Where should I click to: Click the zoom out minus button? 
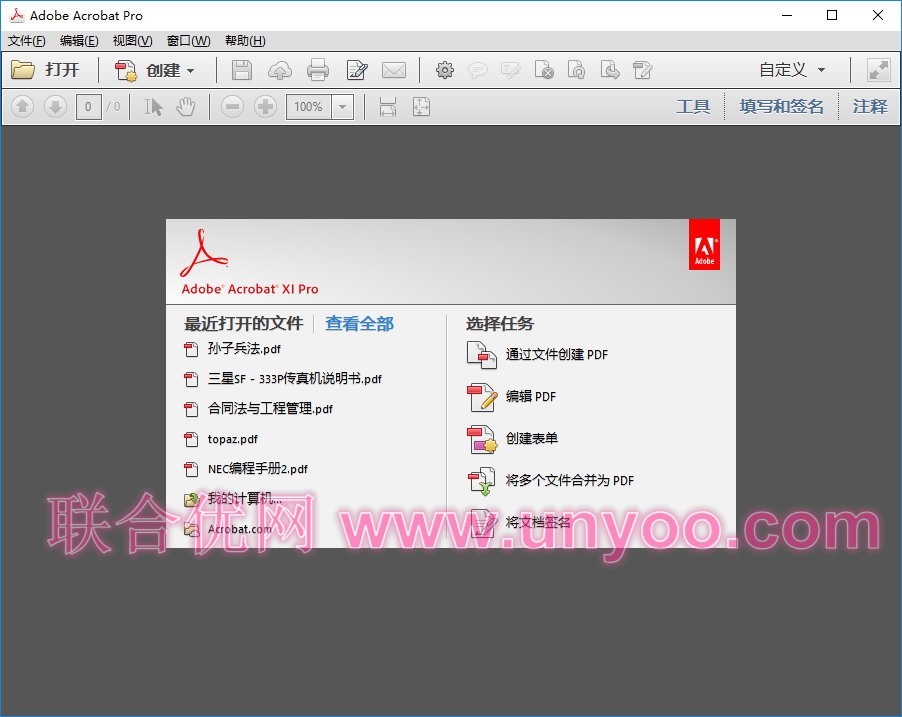click(x=232, y=106)
